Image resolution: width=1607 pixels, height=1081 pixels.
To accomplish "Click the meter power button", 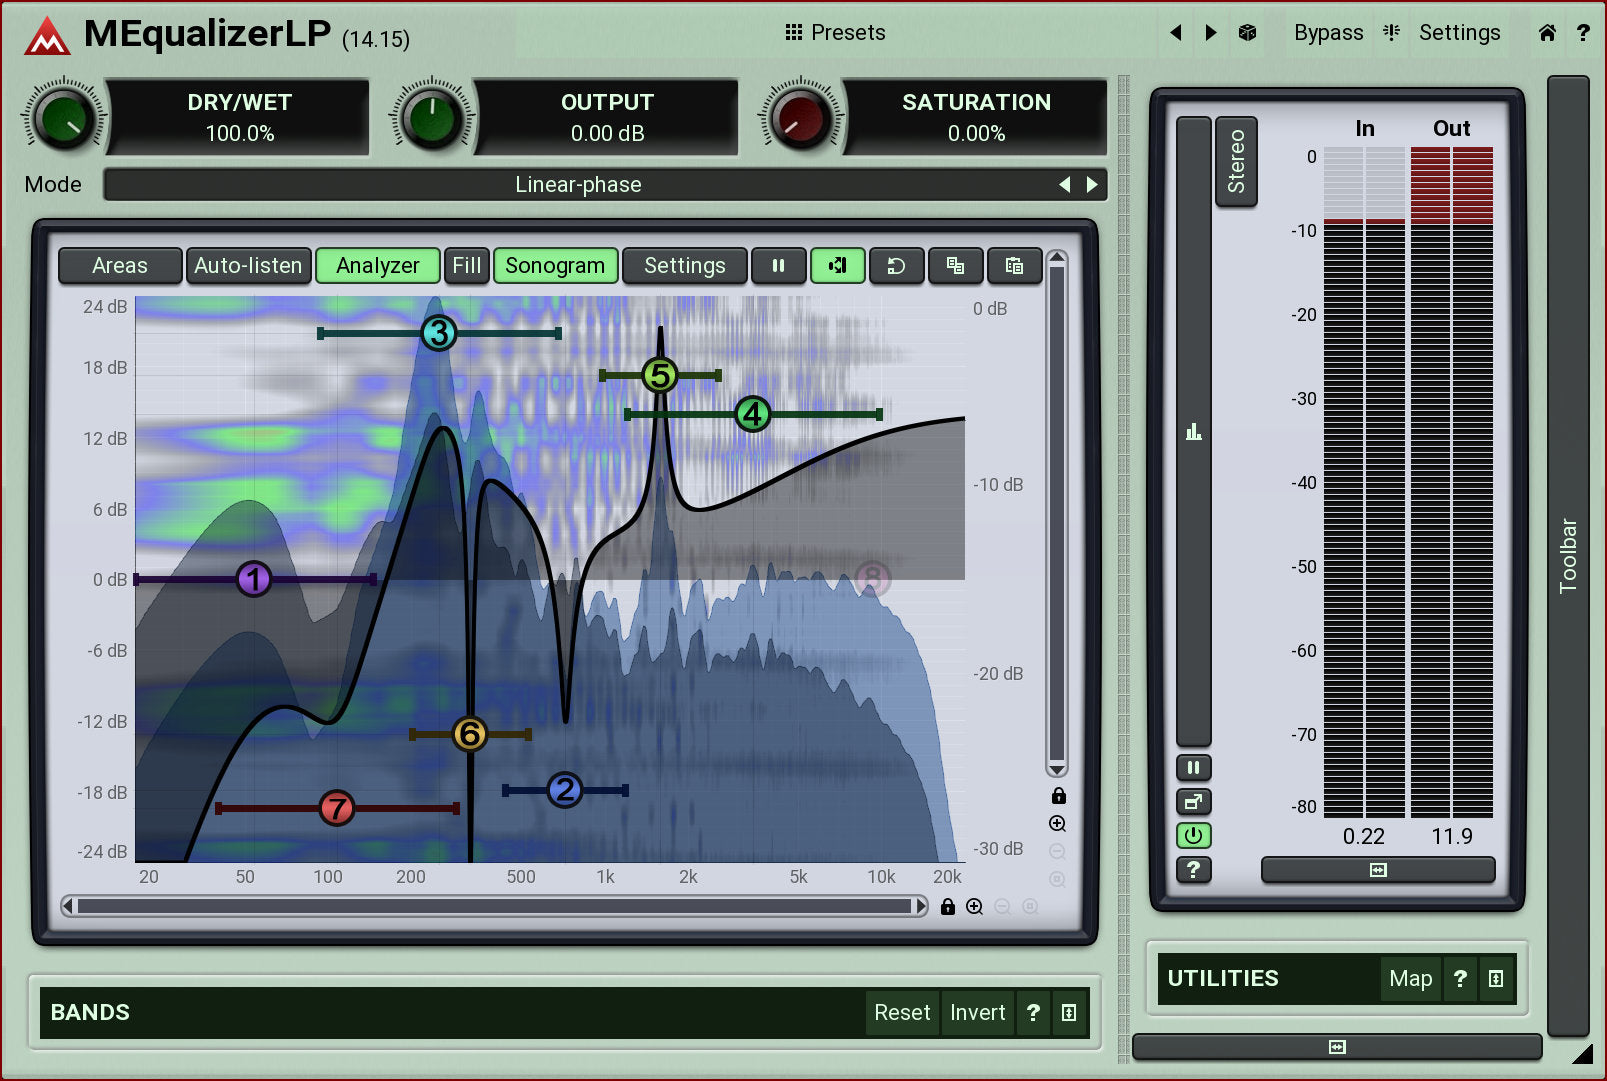I will pos(1193,835).
